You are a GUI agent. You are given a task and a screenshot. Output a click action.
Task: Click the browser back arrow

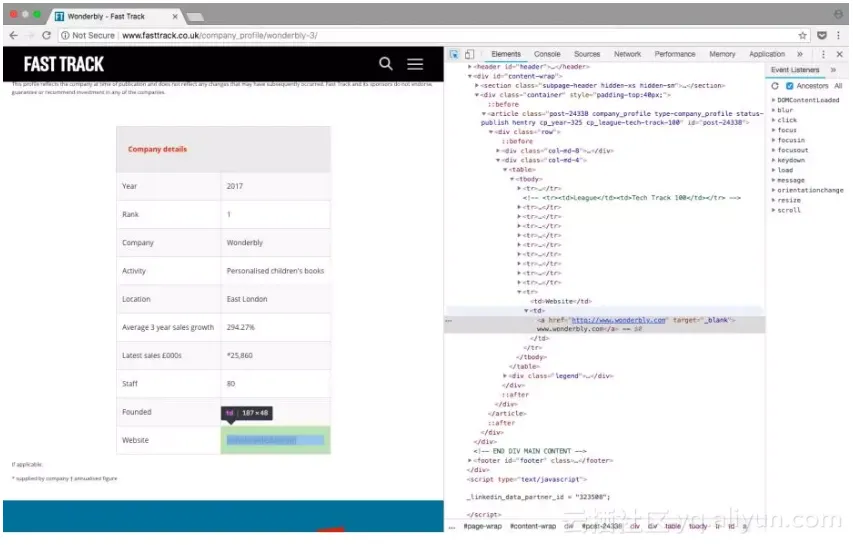coord(14,35)
